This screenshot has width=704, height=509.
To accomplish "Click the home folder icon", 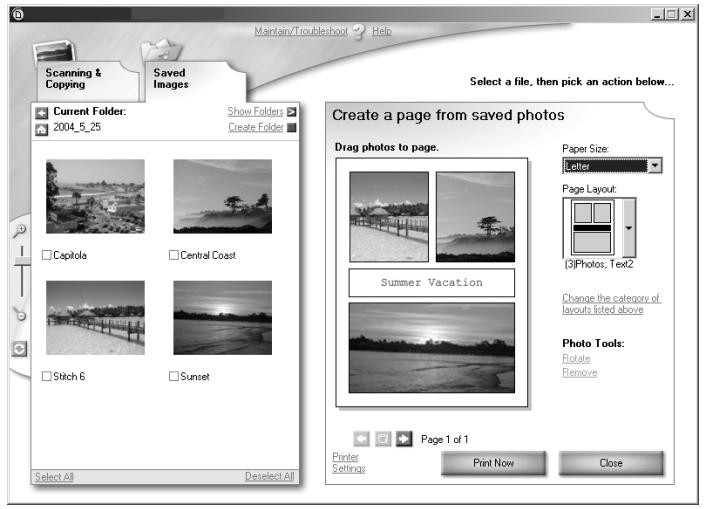I will tap(41, 129).
